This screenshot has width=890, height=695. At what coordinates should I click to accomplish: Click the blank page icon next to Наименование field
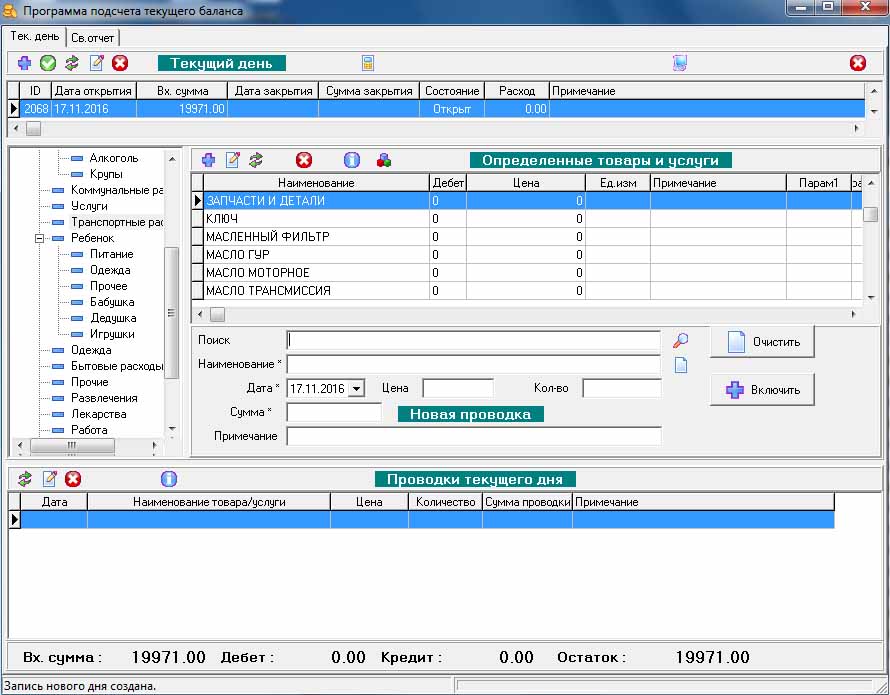pyautogui.click(x=681, y=365)
